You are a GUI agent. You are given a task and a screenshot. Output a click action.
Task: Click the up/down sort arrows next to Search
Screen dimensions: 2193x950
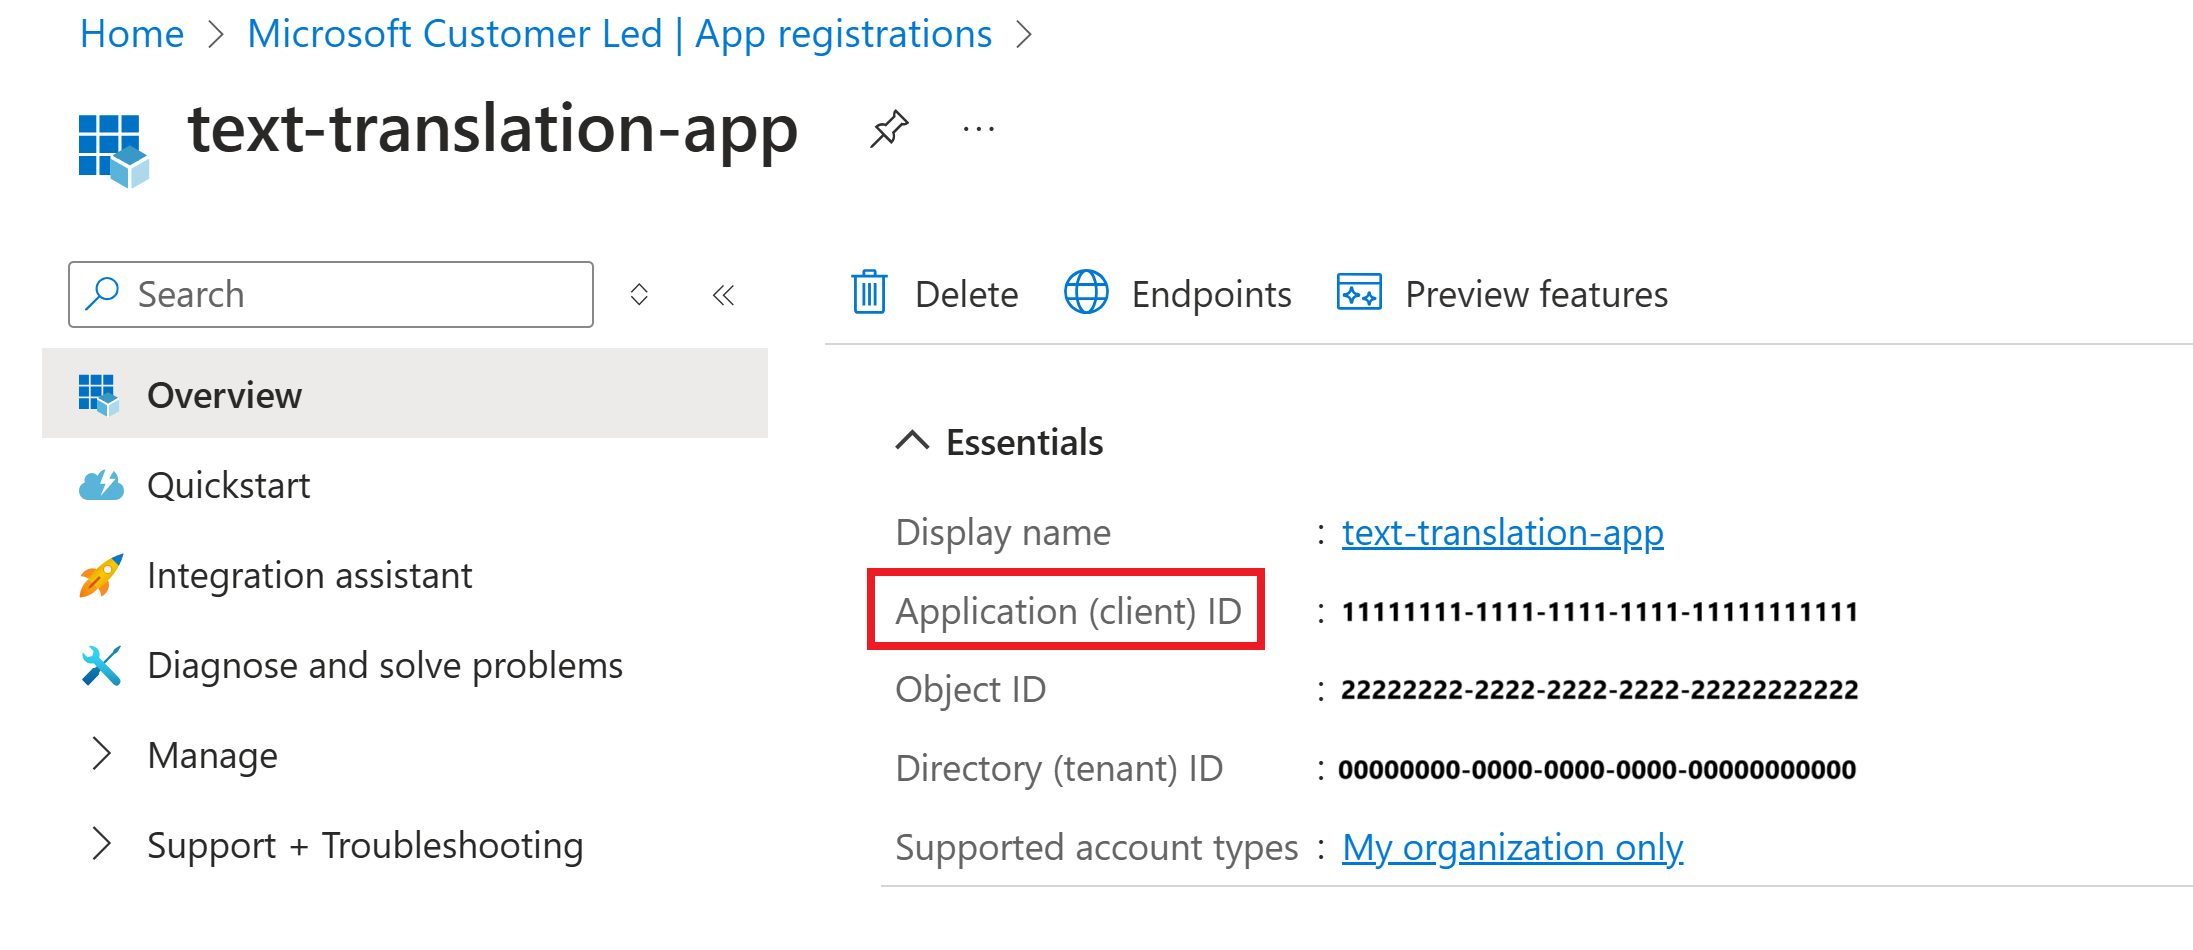[x=639, y=294]
